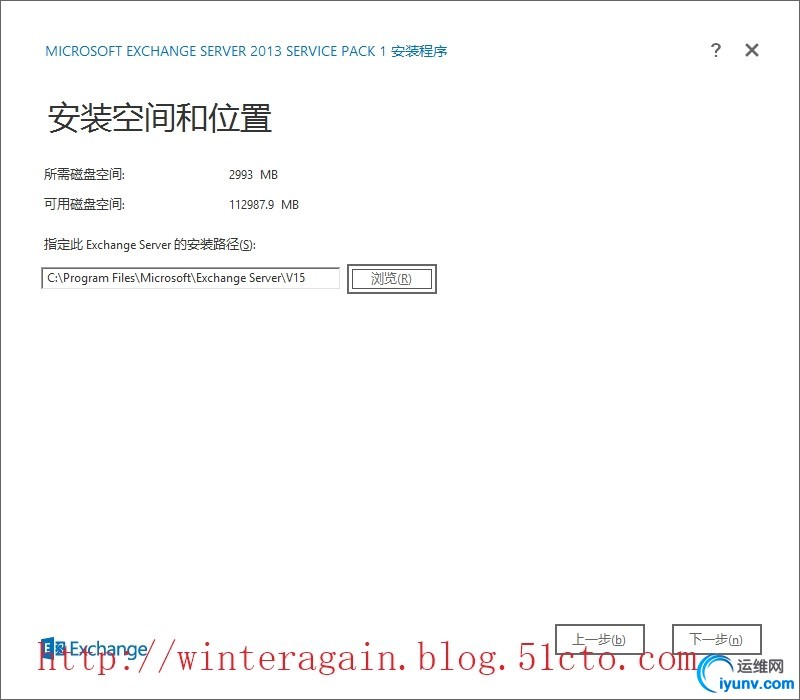Select the required disk space value 2993 MB
This screenshot has width=800, height=700.
coord(253,174)
